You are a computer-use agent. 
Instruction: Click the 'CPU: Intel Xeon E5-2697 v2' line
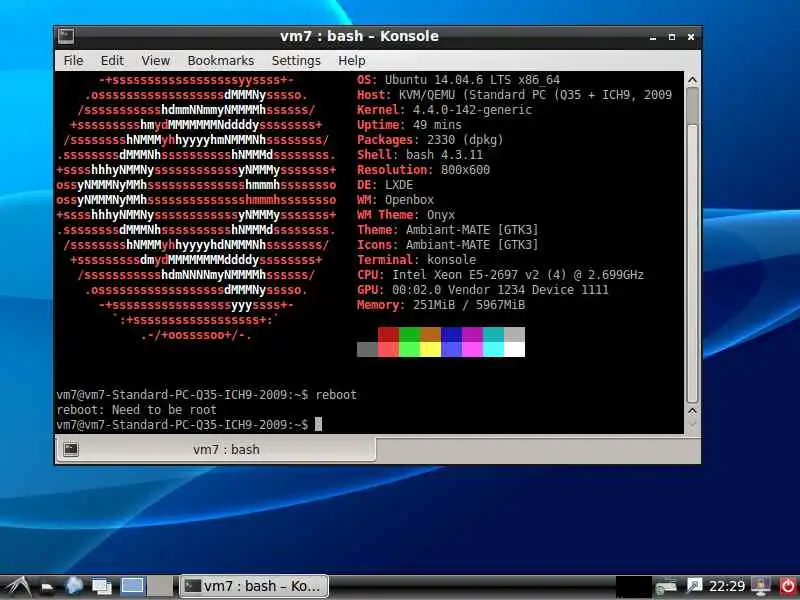point(501,275)
